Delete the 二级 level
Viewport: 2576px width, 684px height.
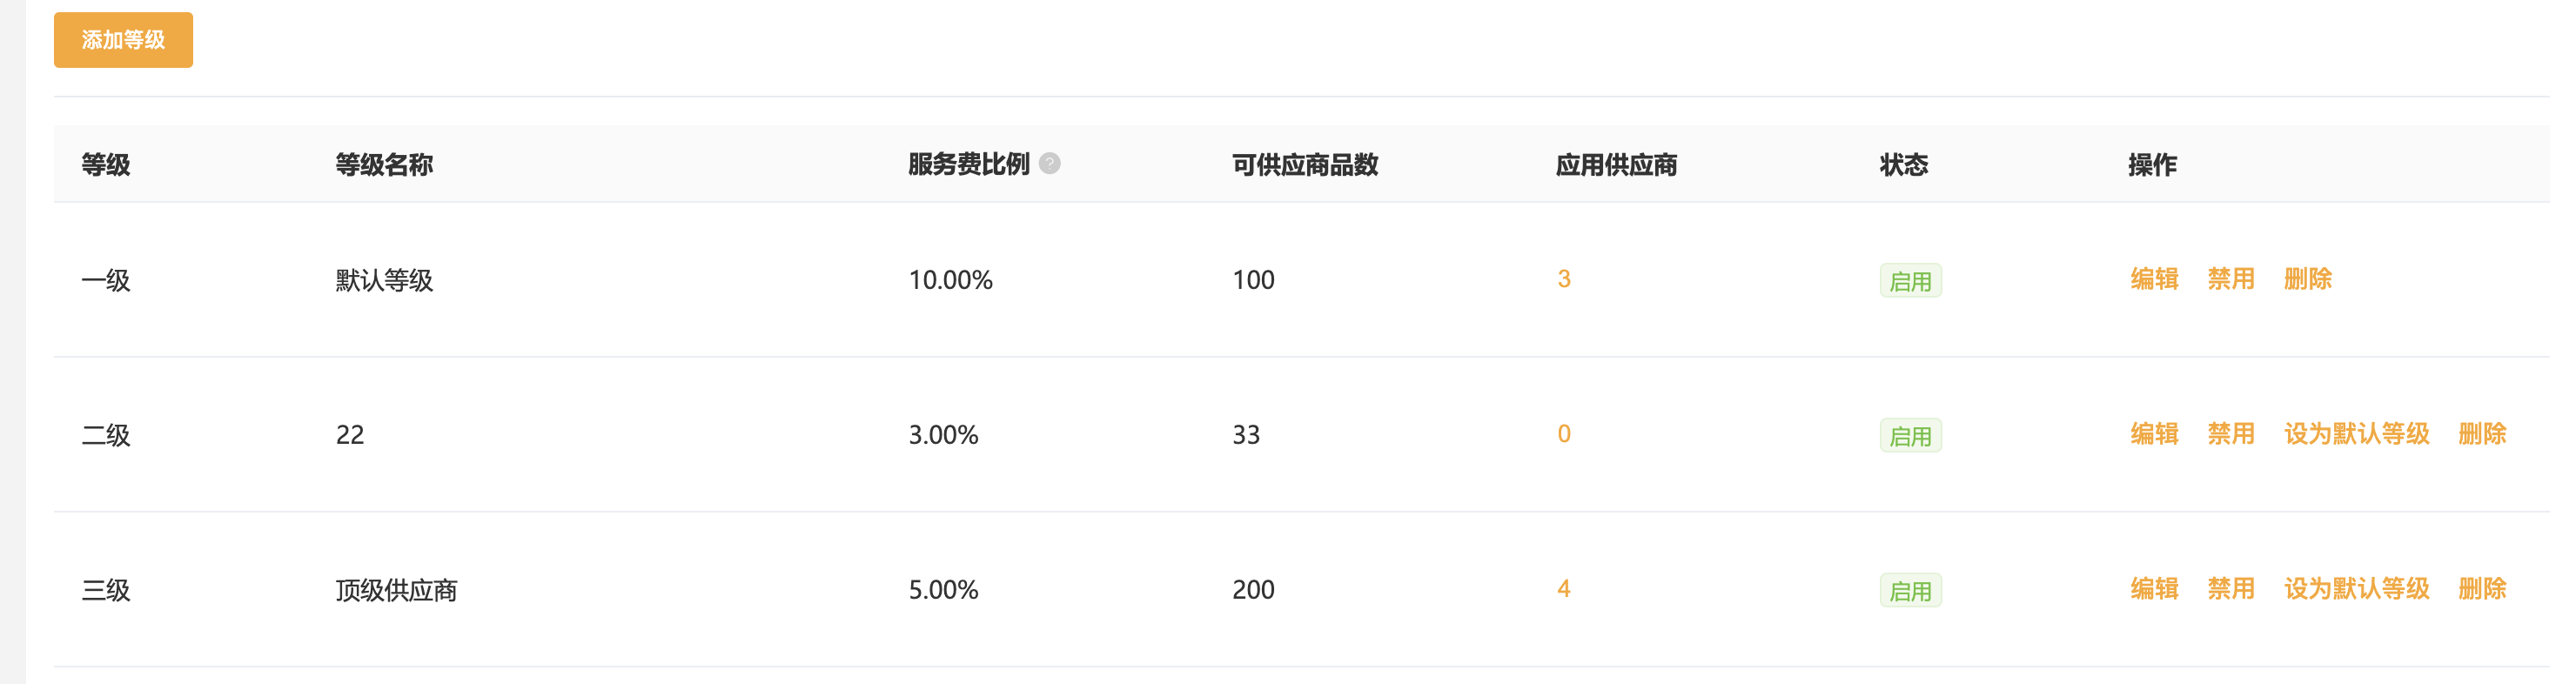tap(2481, 434)
